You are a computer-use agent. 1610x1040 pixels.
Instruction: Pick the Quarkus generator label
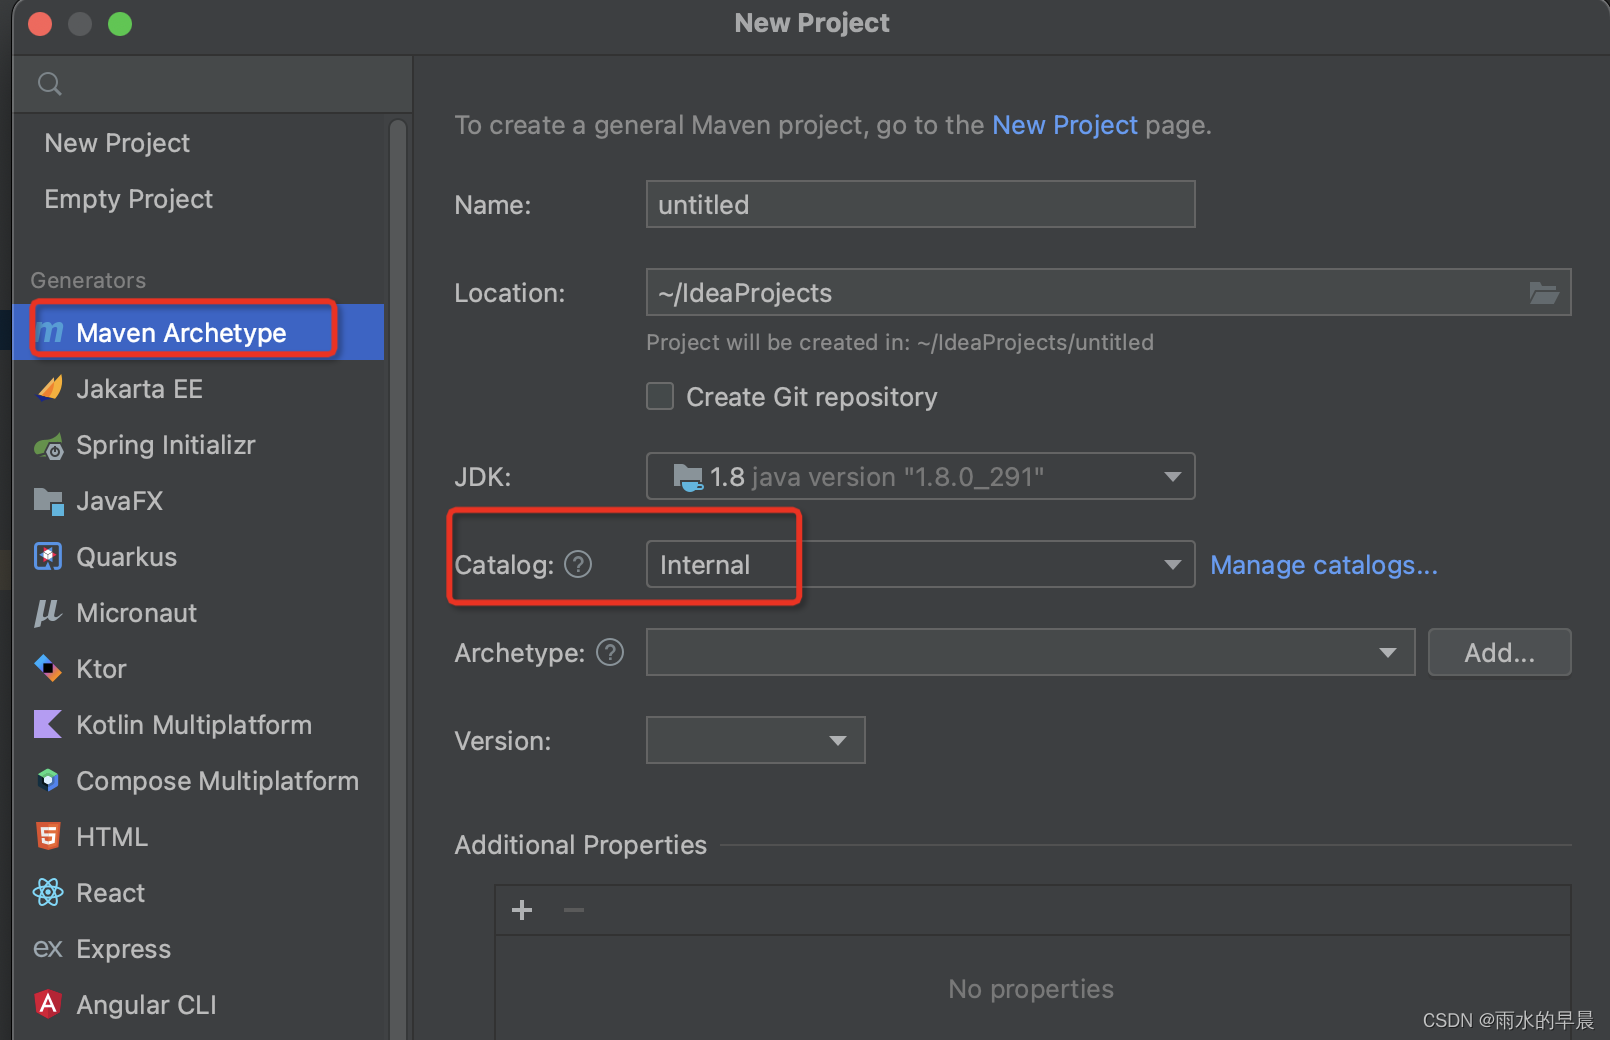click(x=126, y=557)
